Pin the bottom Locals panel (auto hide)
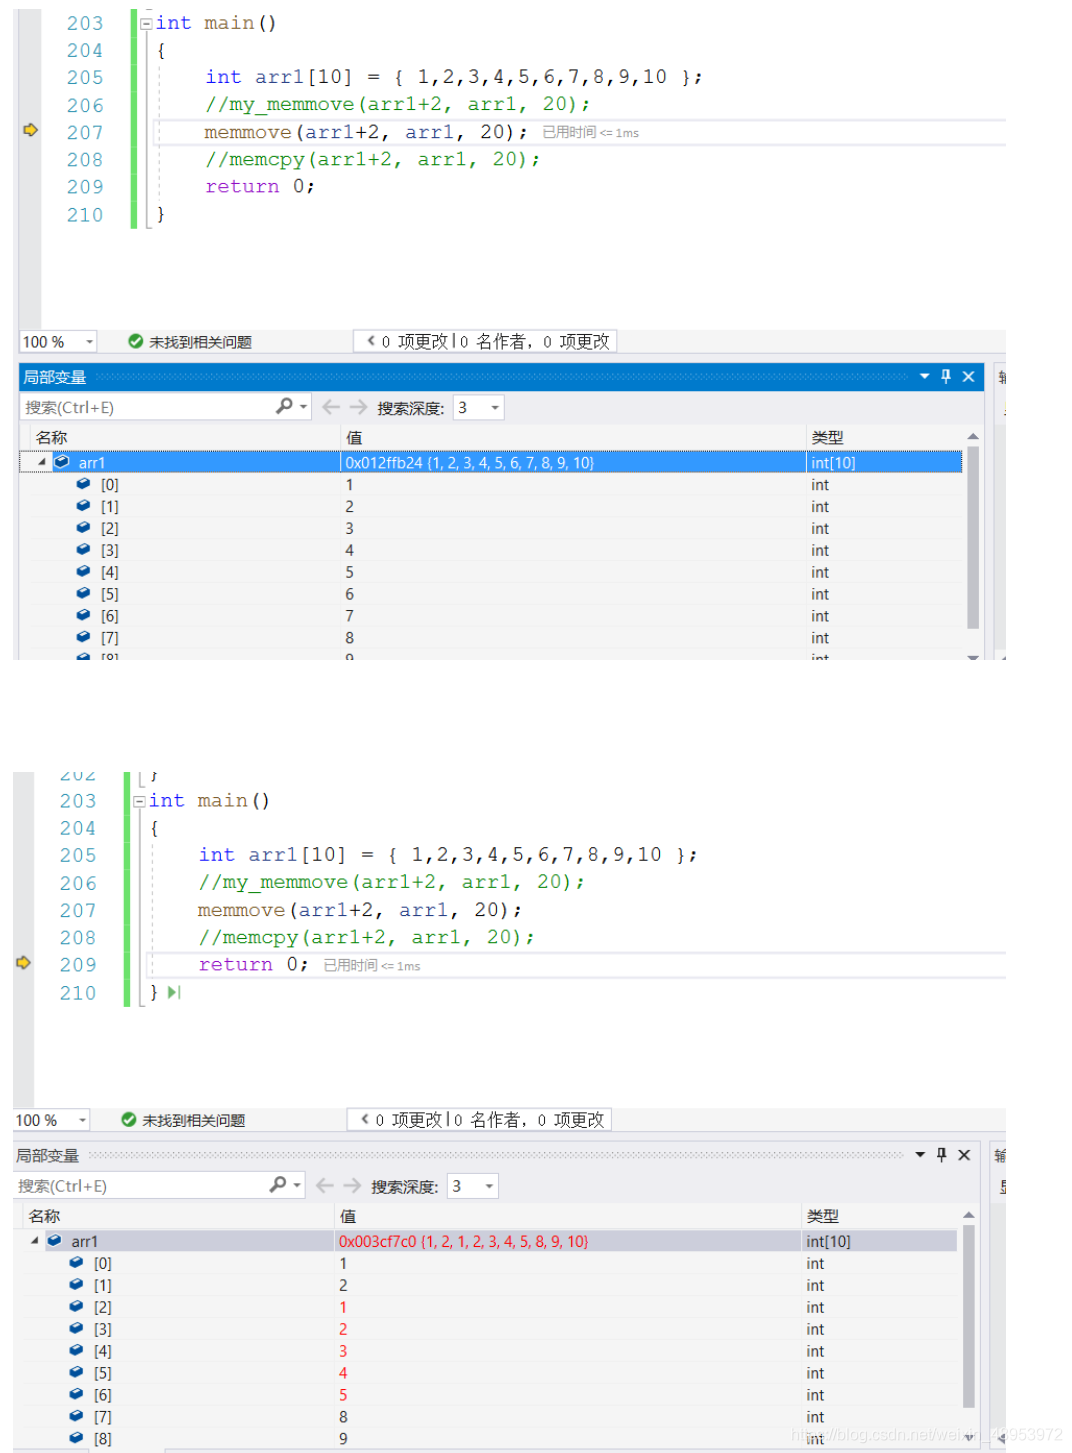The width and height of the screenshot is (1072, 1453). click(941, 1155)
